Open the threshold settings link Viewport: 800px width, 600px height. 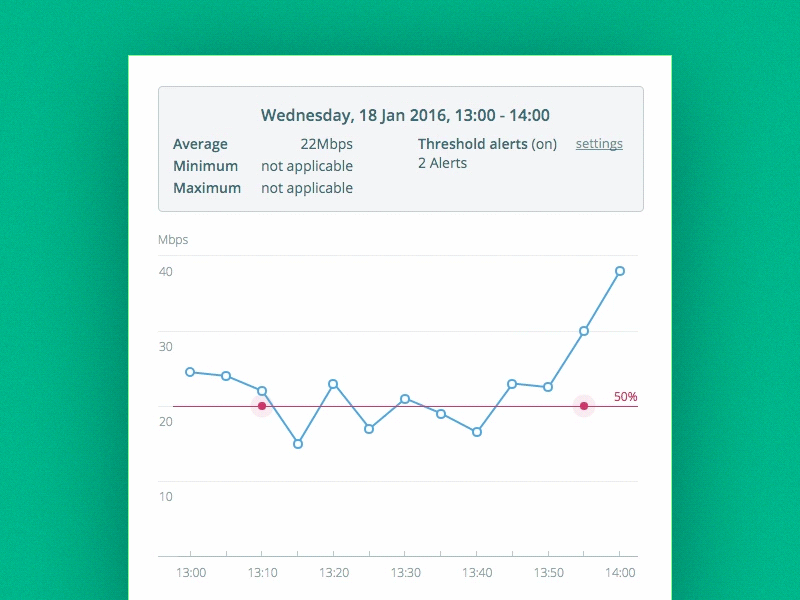pos(598,144)
